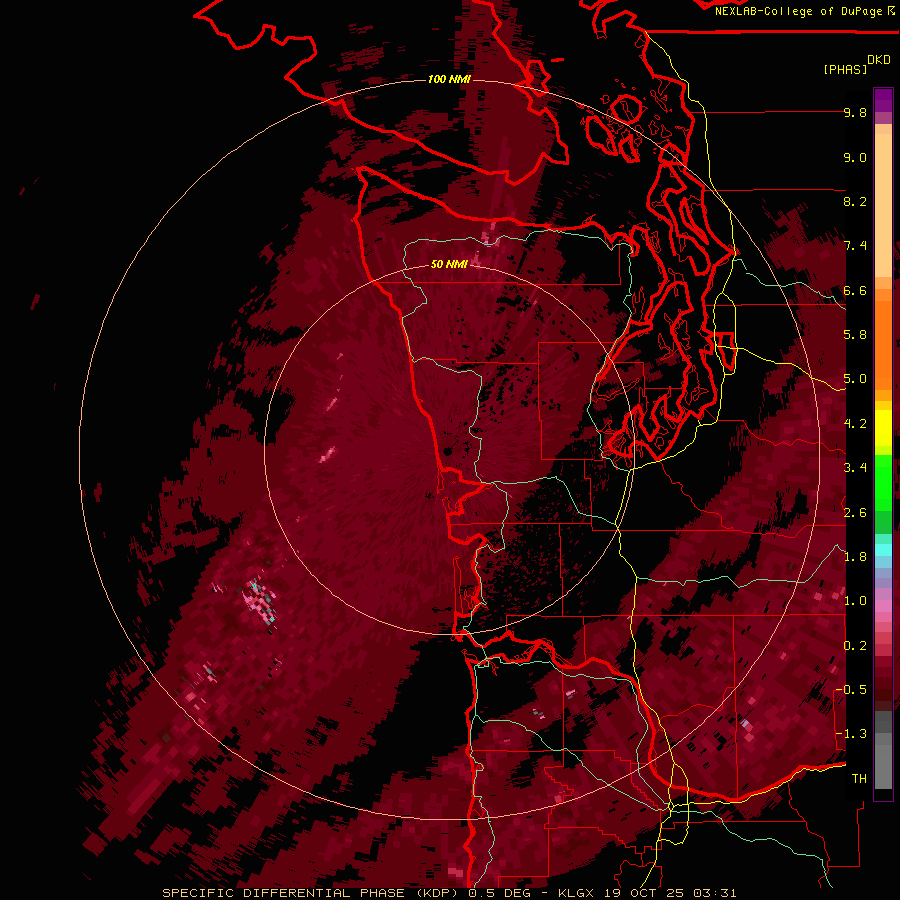Select the 9.8 legend value

pos(855,113)
